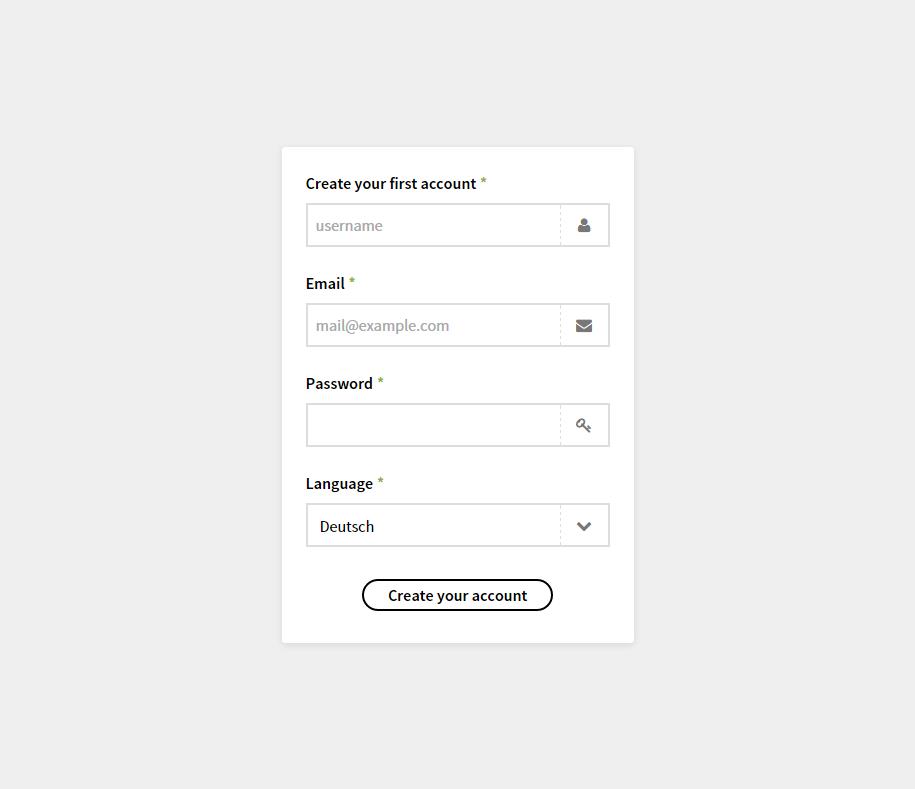Focus the username input field

pos(433,226)
